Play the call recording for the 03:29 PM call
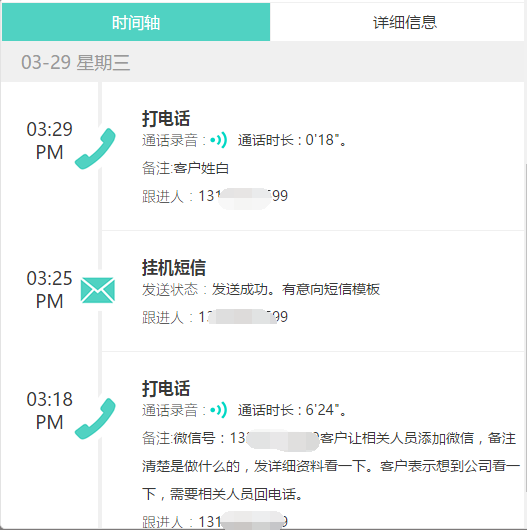 coord(218,140)
